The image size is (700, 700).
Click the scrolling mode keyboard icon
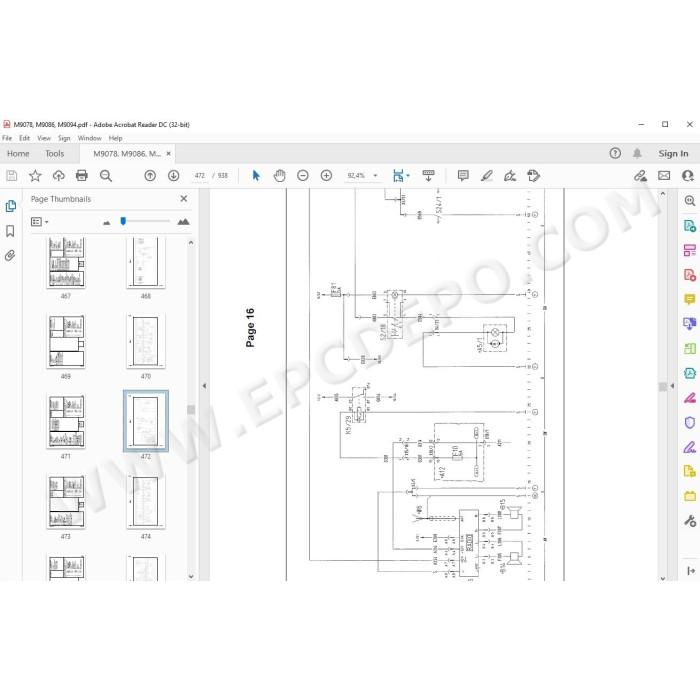click(428, 176)
